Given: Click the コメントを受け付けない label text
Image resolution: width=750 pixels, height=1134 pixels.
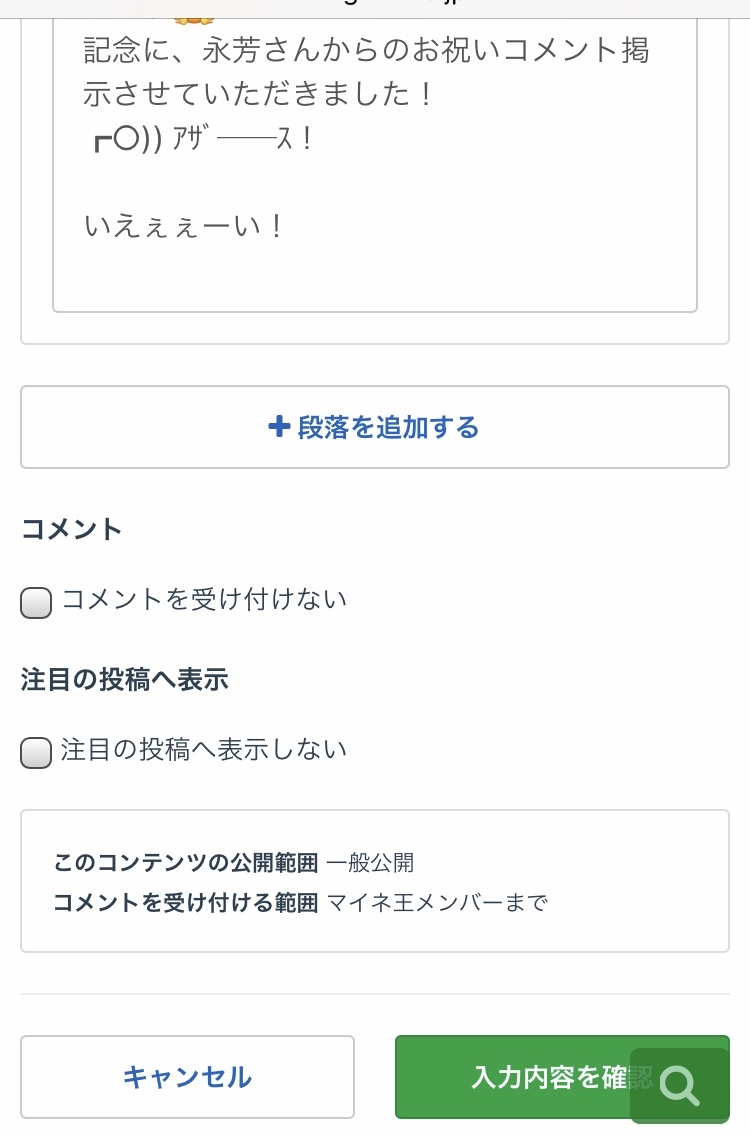Looking at the screenshot, I should tap(204, 599).
